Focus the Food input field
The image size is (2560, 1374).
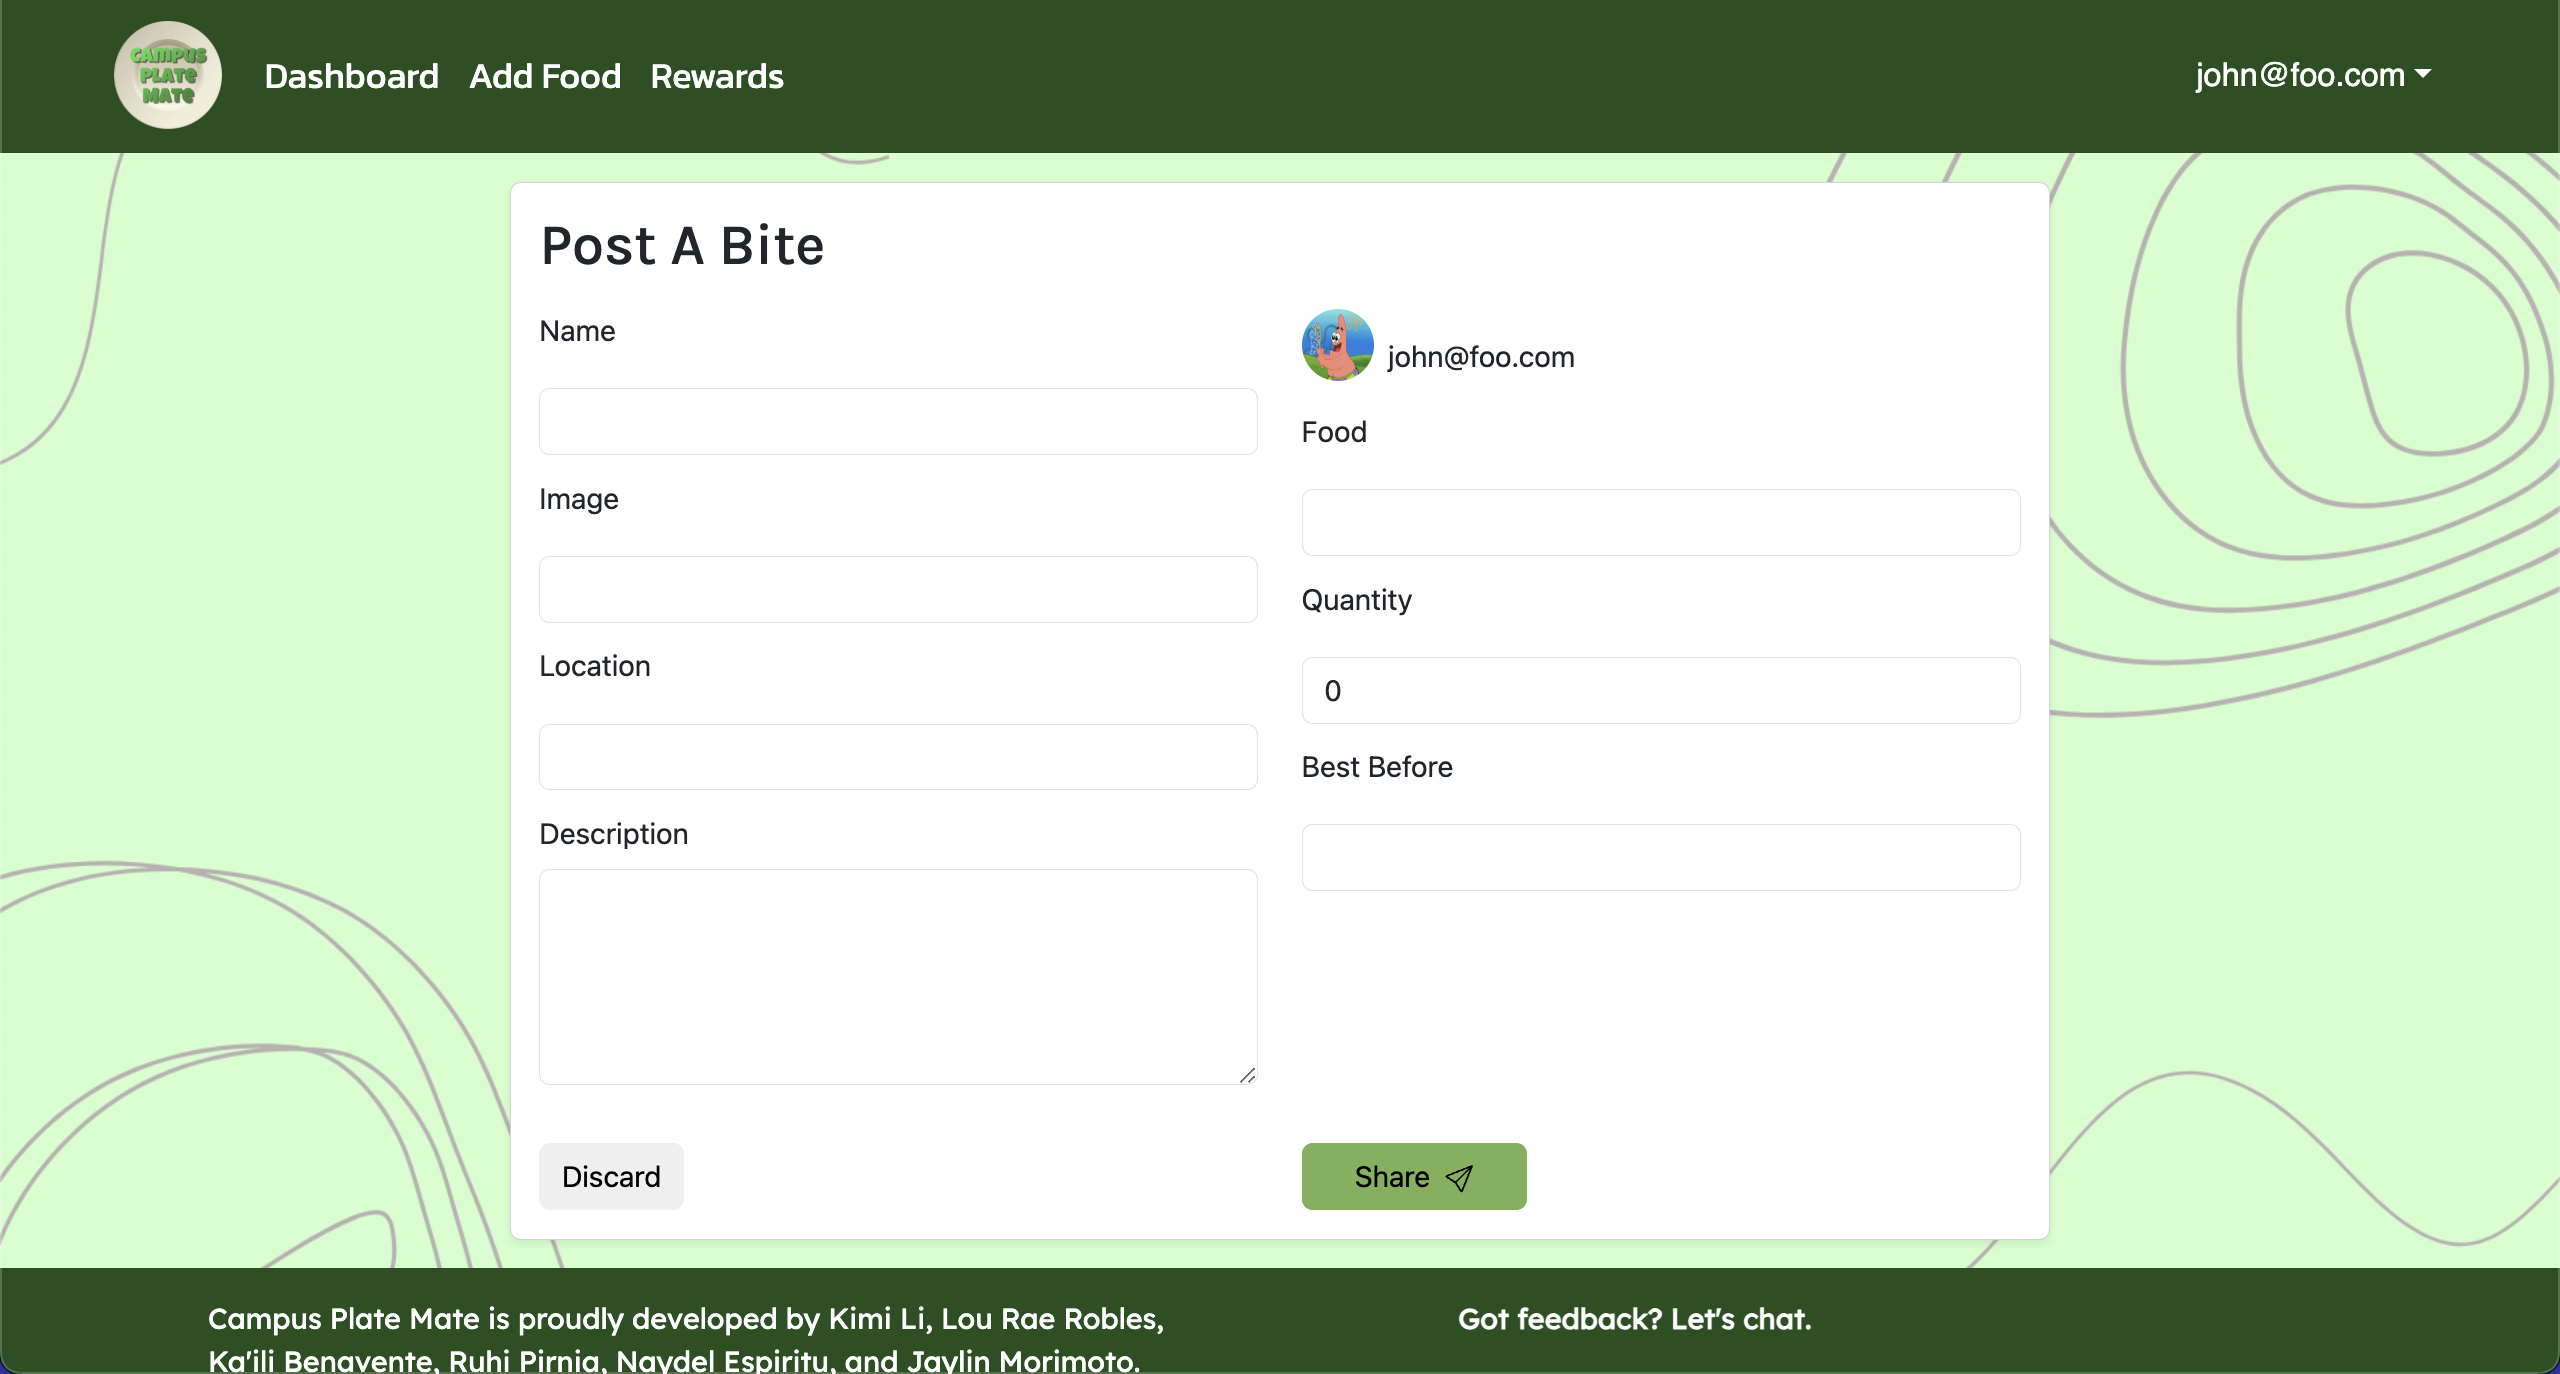click(1661, 522)
